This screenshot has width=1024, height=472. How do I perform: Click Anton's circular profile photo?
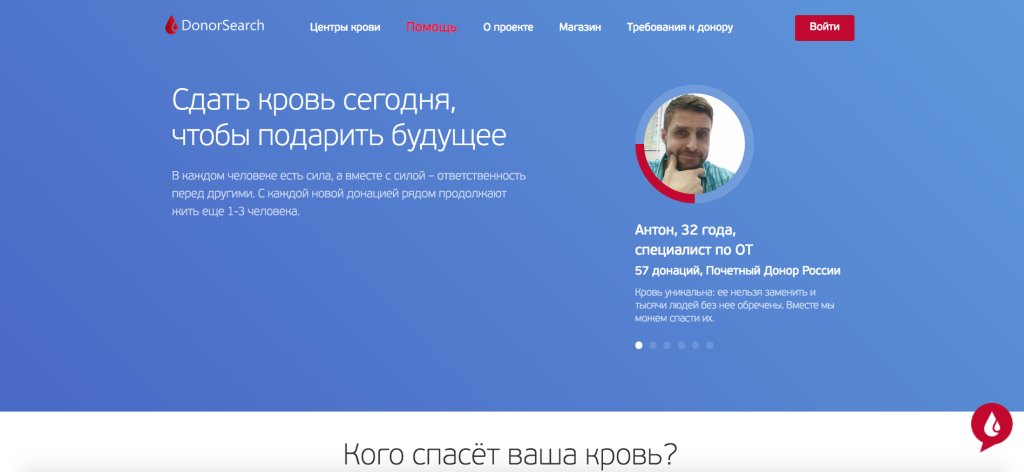tap(694, 142)
